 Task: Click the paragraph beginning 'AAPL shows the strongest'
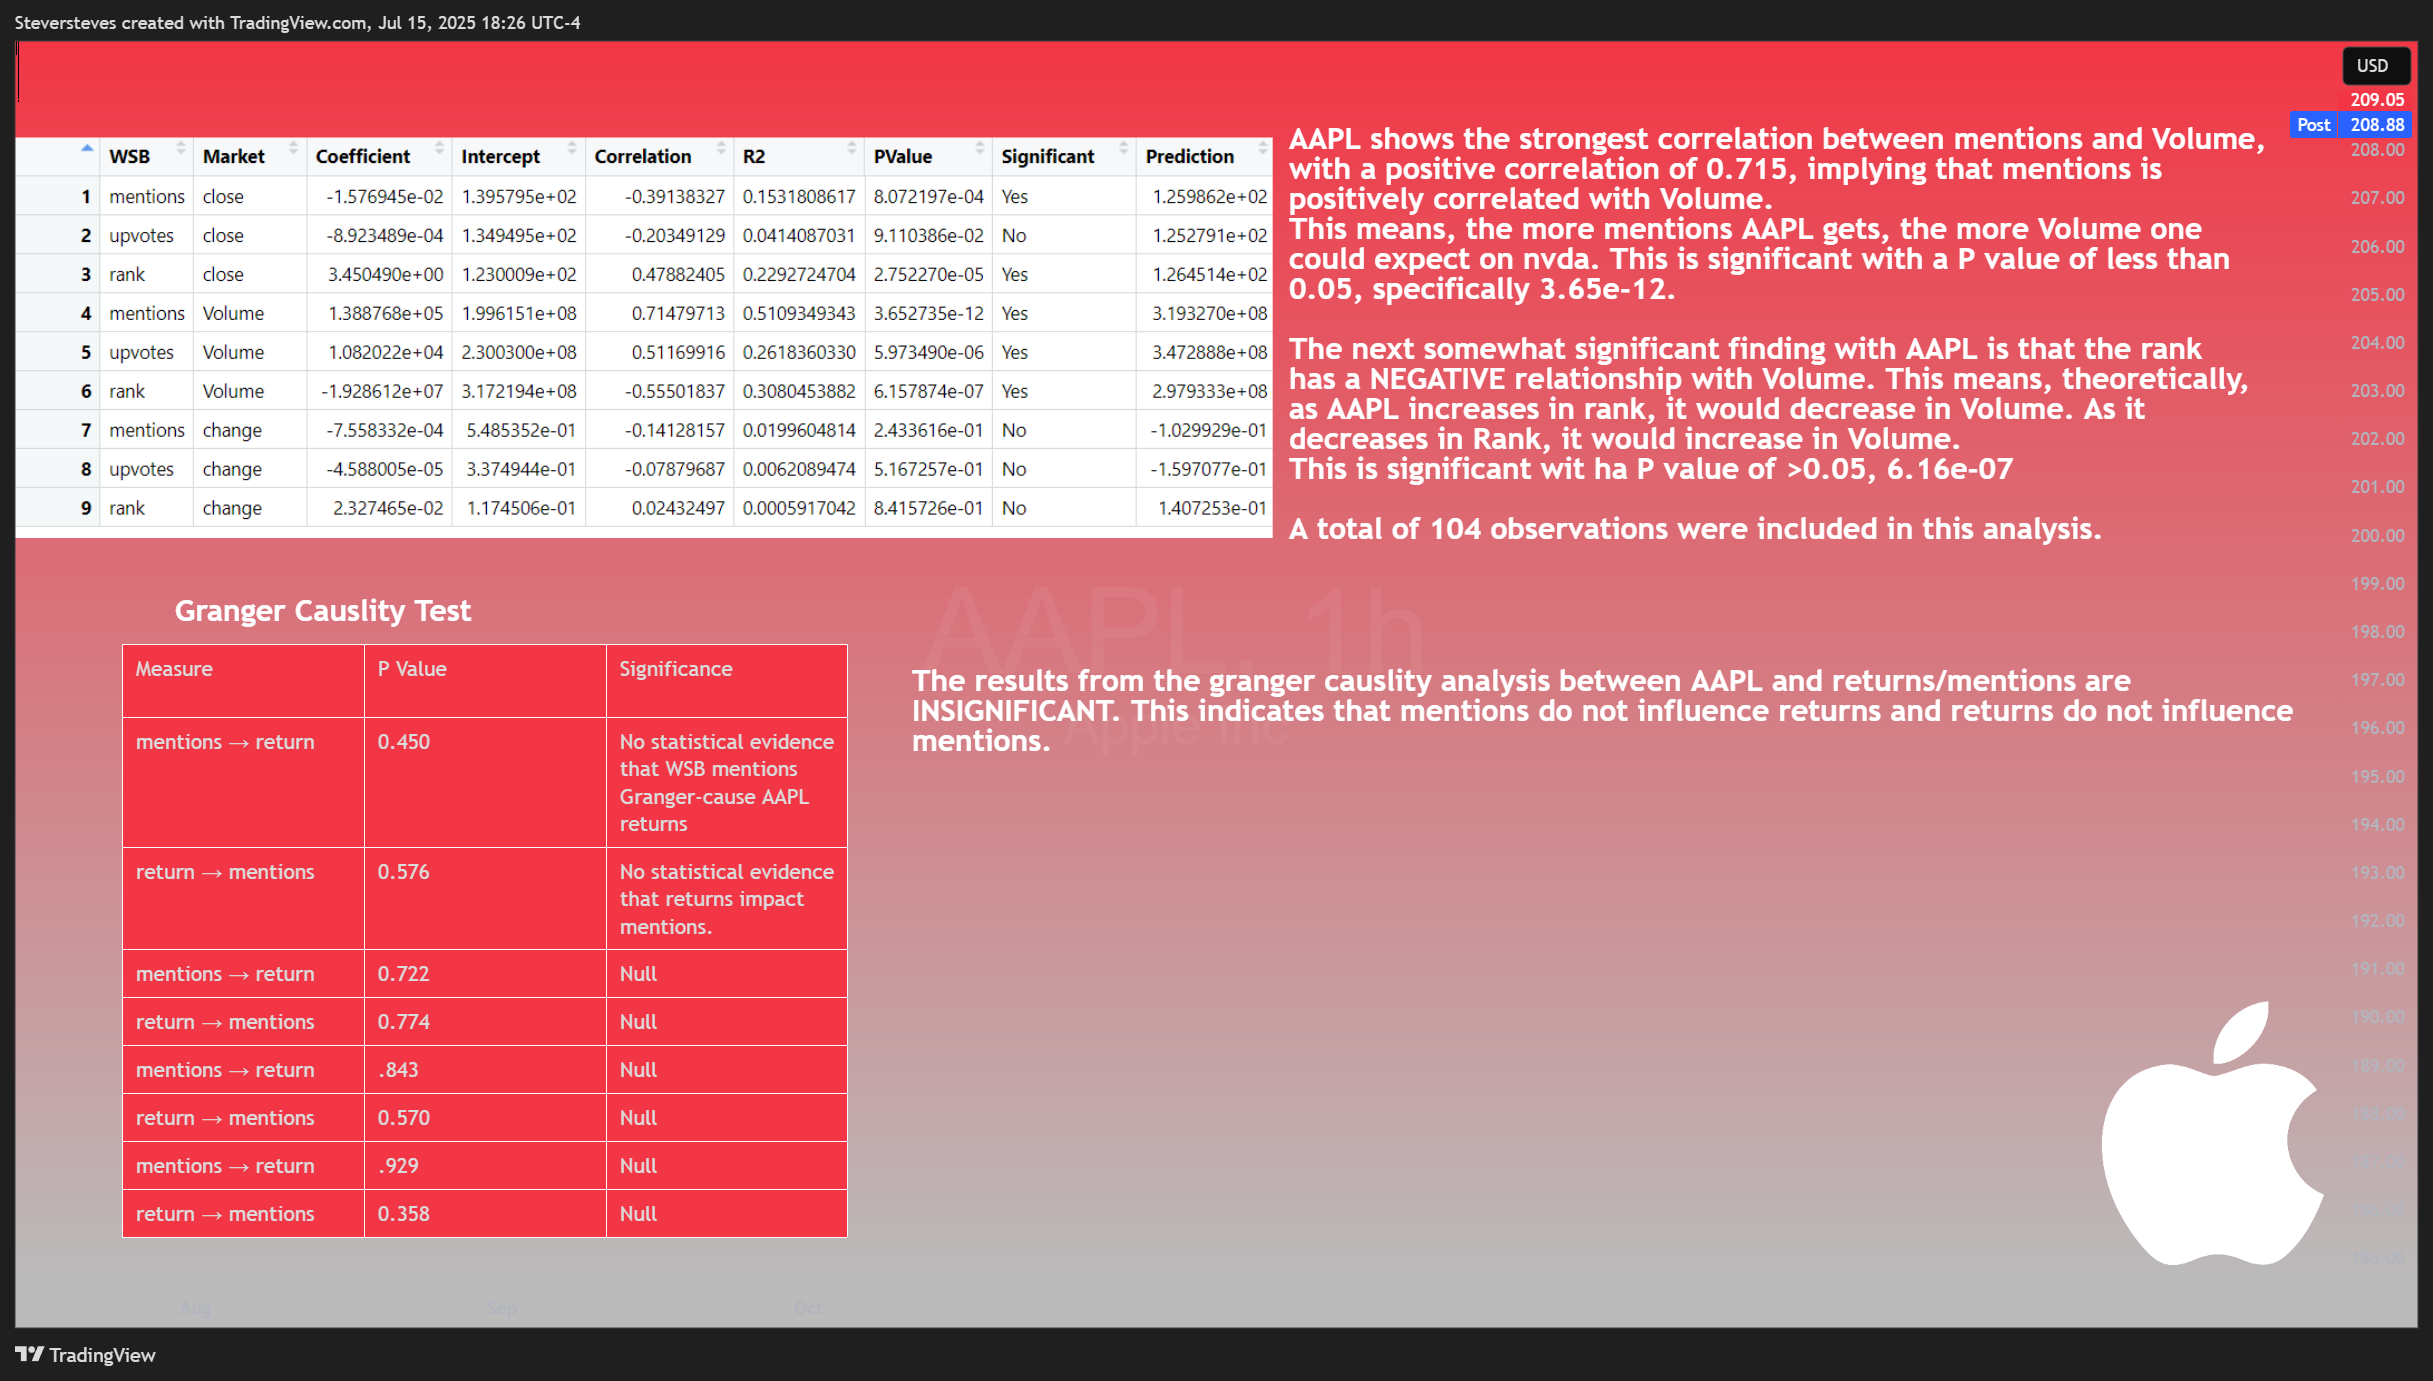1776,214
